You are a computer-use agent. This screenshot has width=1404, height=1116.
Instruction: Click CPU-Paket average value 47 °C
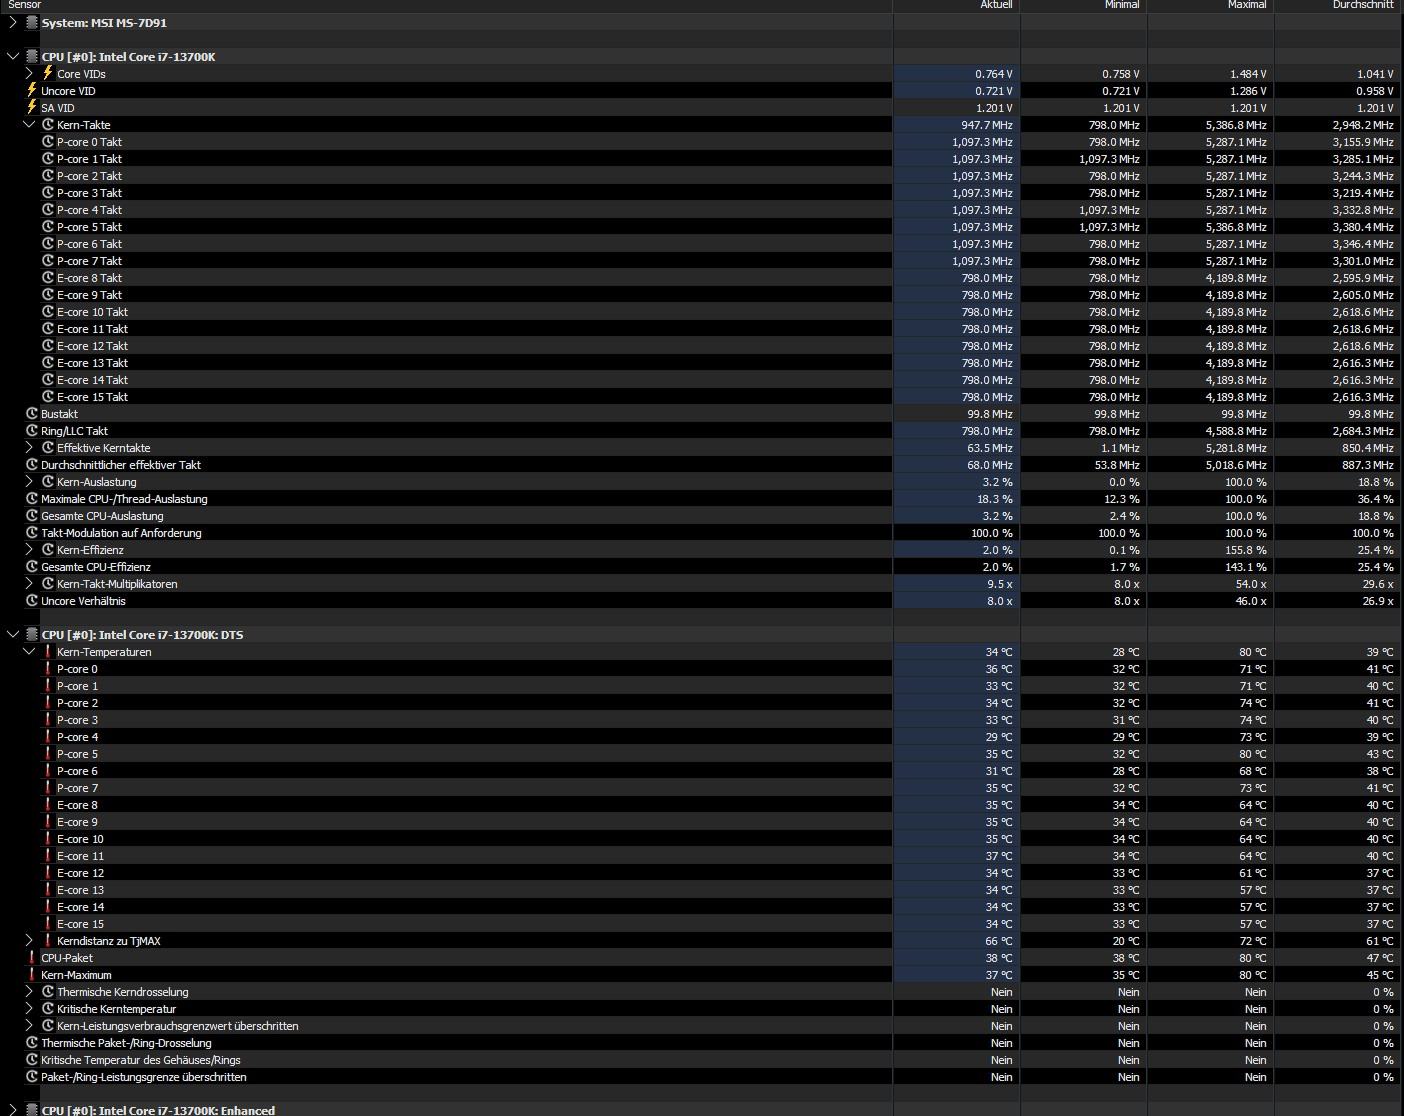[x=1379, y=958]
